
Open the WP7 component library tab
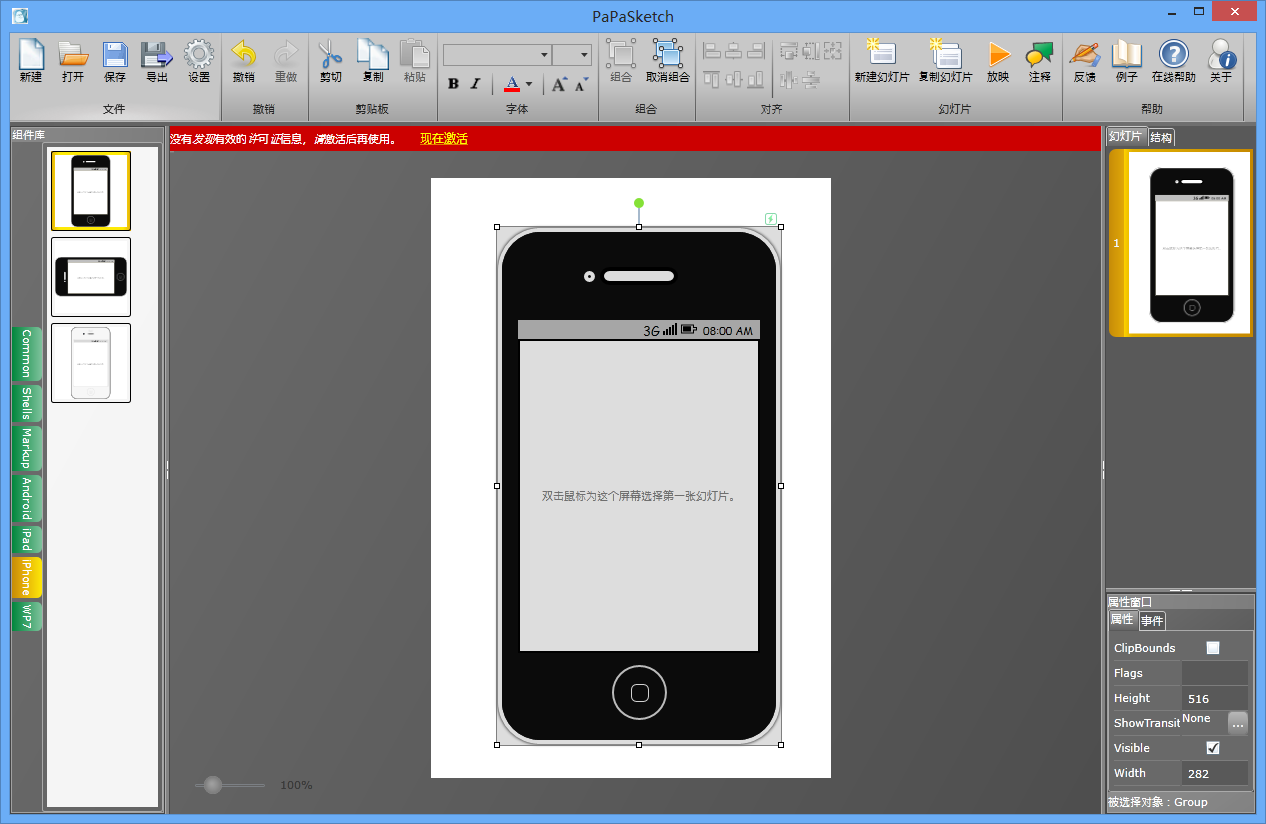tap(27, 616)
